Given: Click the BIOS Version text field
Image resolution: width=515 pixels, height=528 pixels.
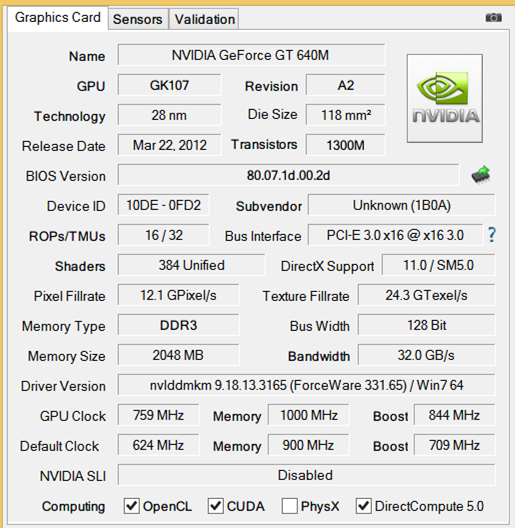Looking at the screenshot, I should [288, 175].
